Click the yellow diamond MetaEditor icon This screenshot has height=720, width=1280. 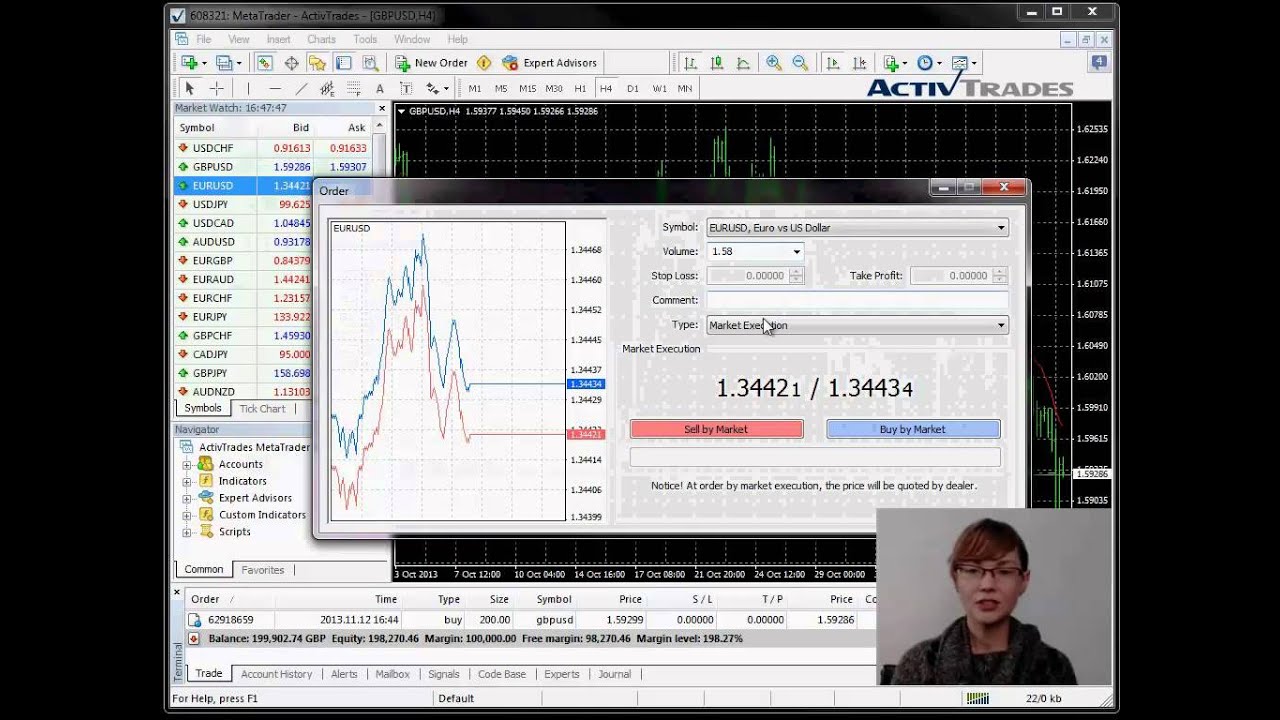point(484,63)
